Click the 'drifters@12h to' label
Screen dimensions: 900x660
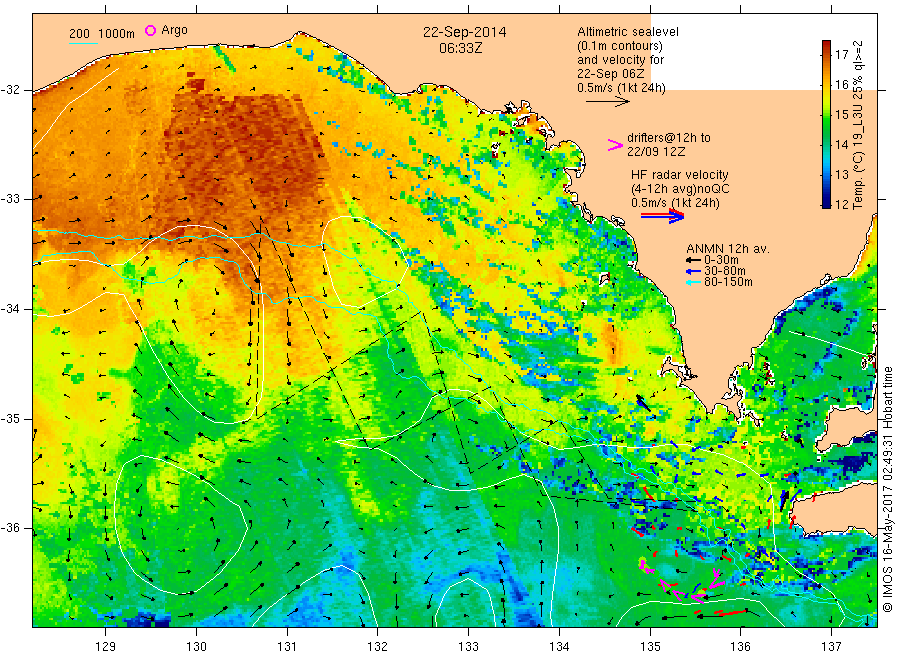669,138
